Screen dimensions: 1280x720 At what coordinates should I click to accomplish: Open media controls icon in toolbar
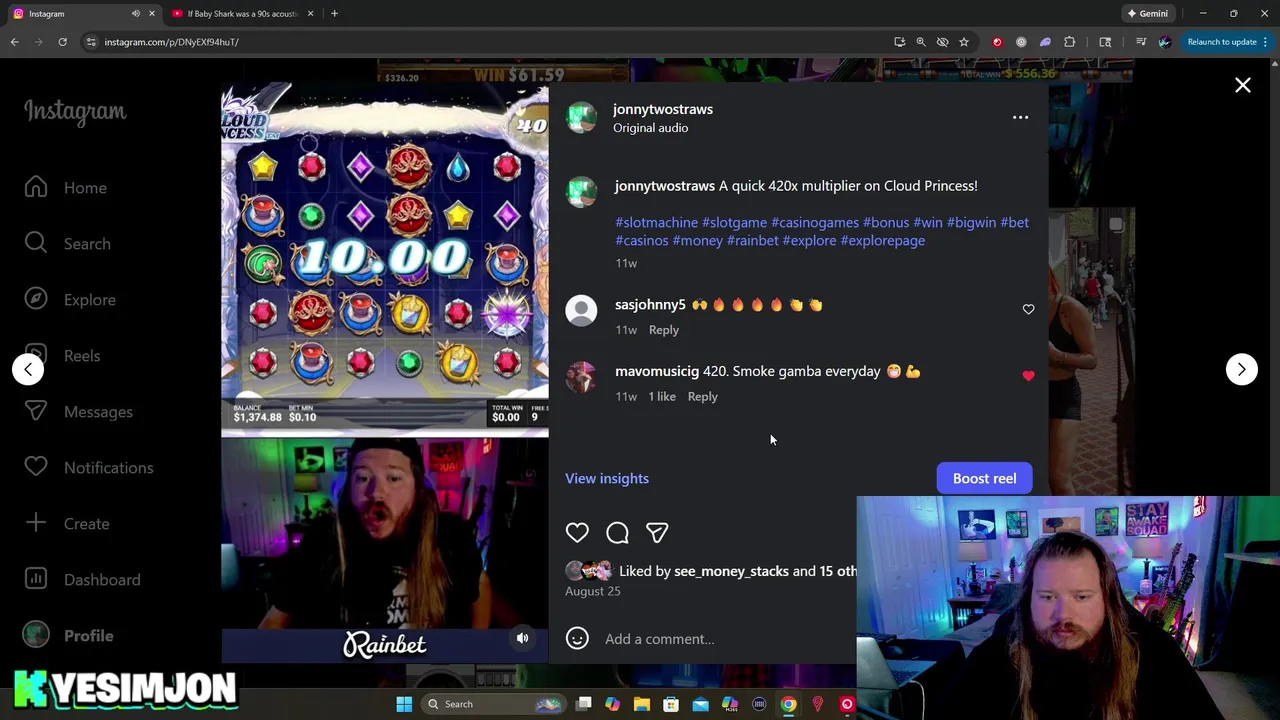[x=1141, y=42]
